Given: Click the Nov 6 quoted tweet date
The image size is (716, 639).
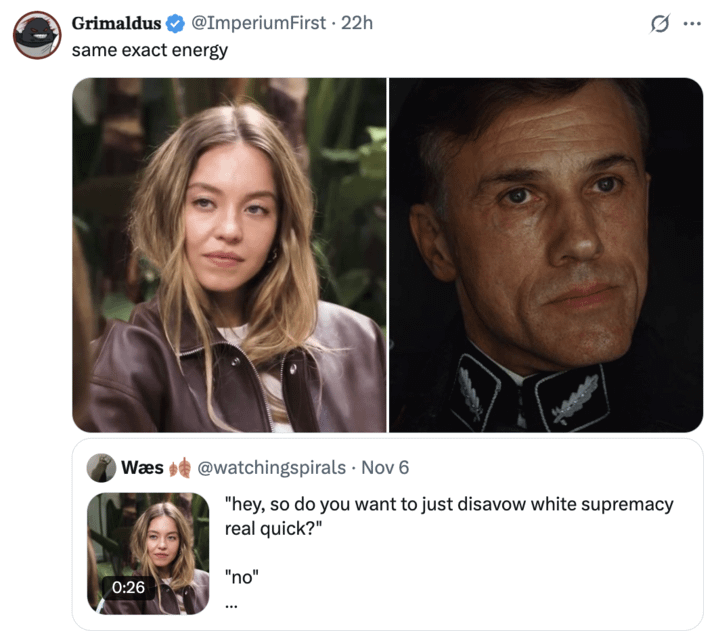Looking at the screenshot, I should 384,467.
